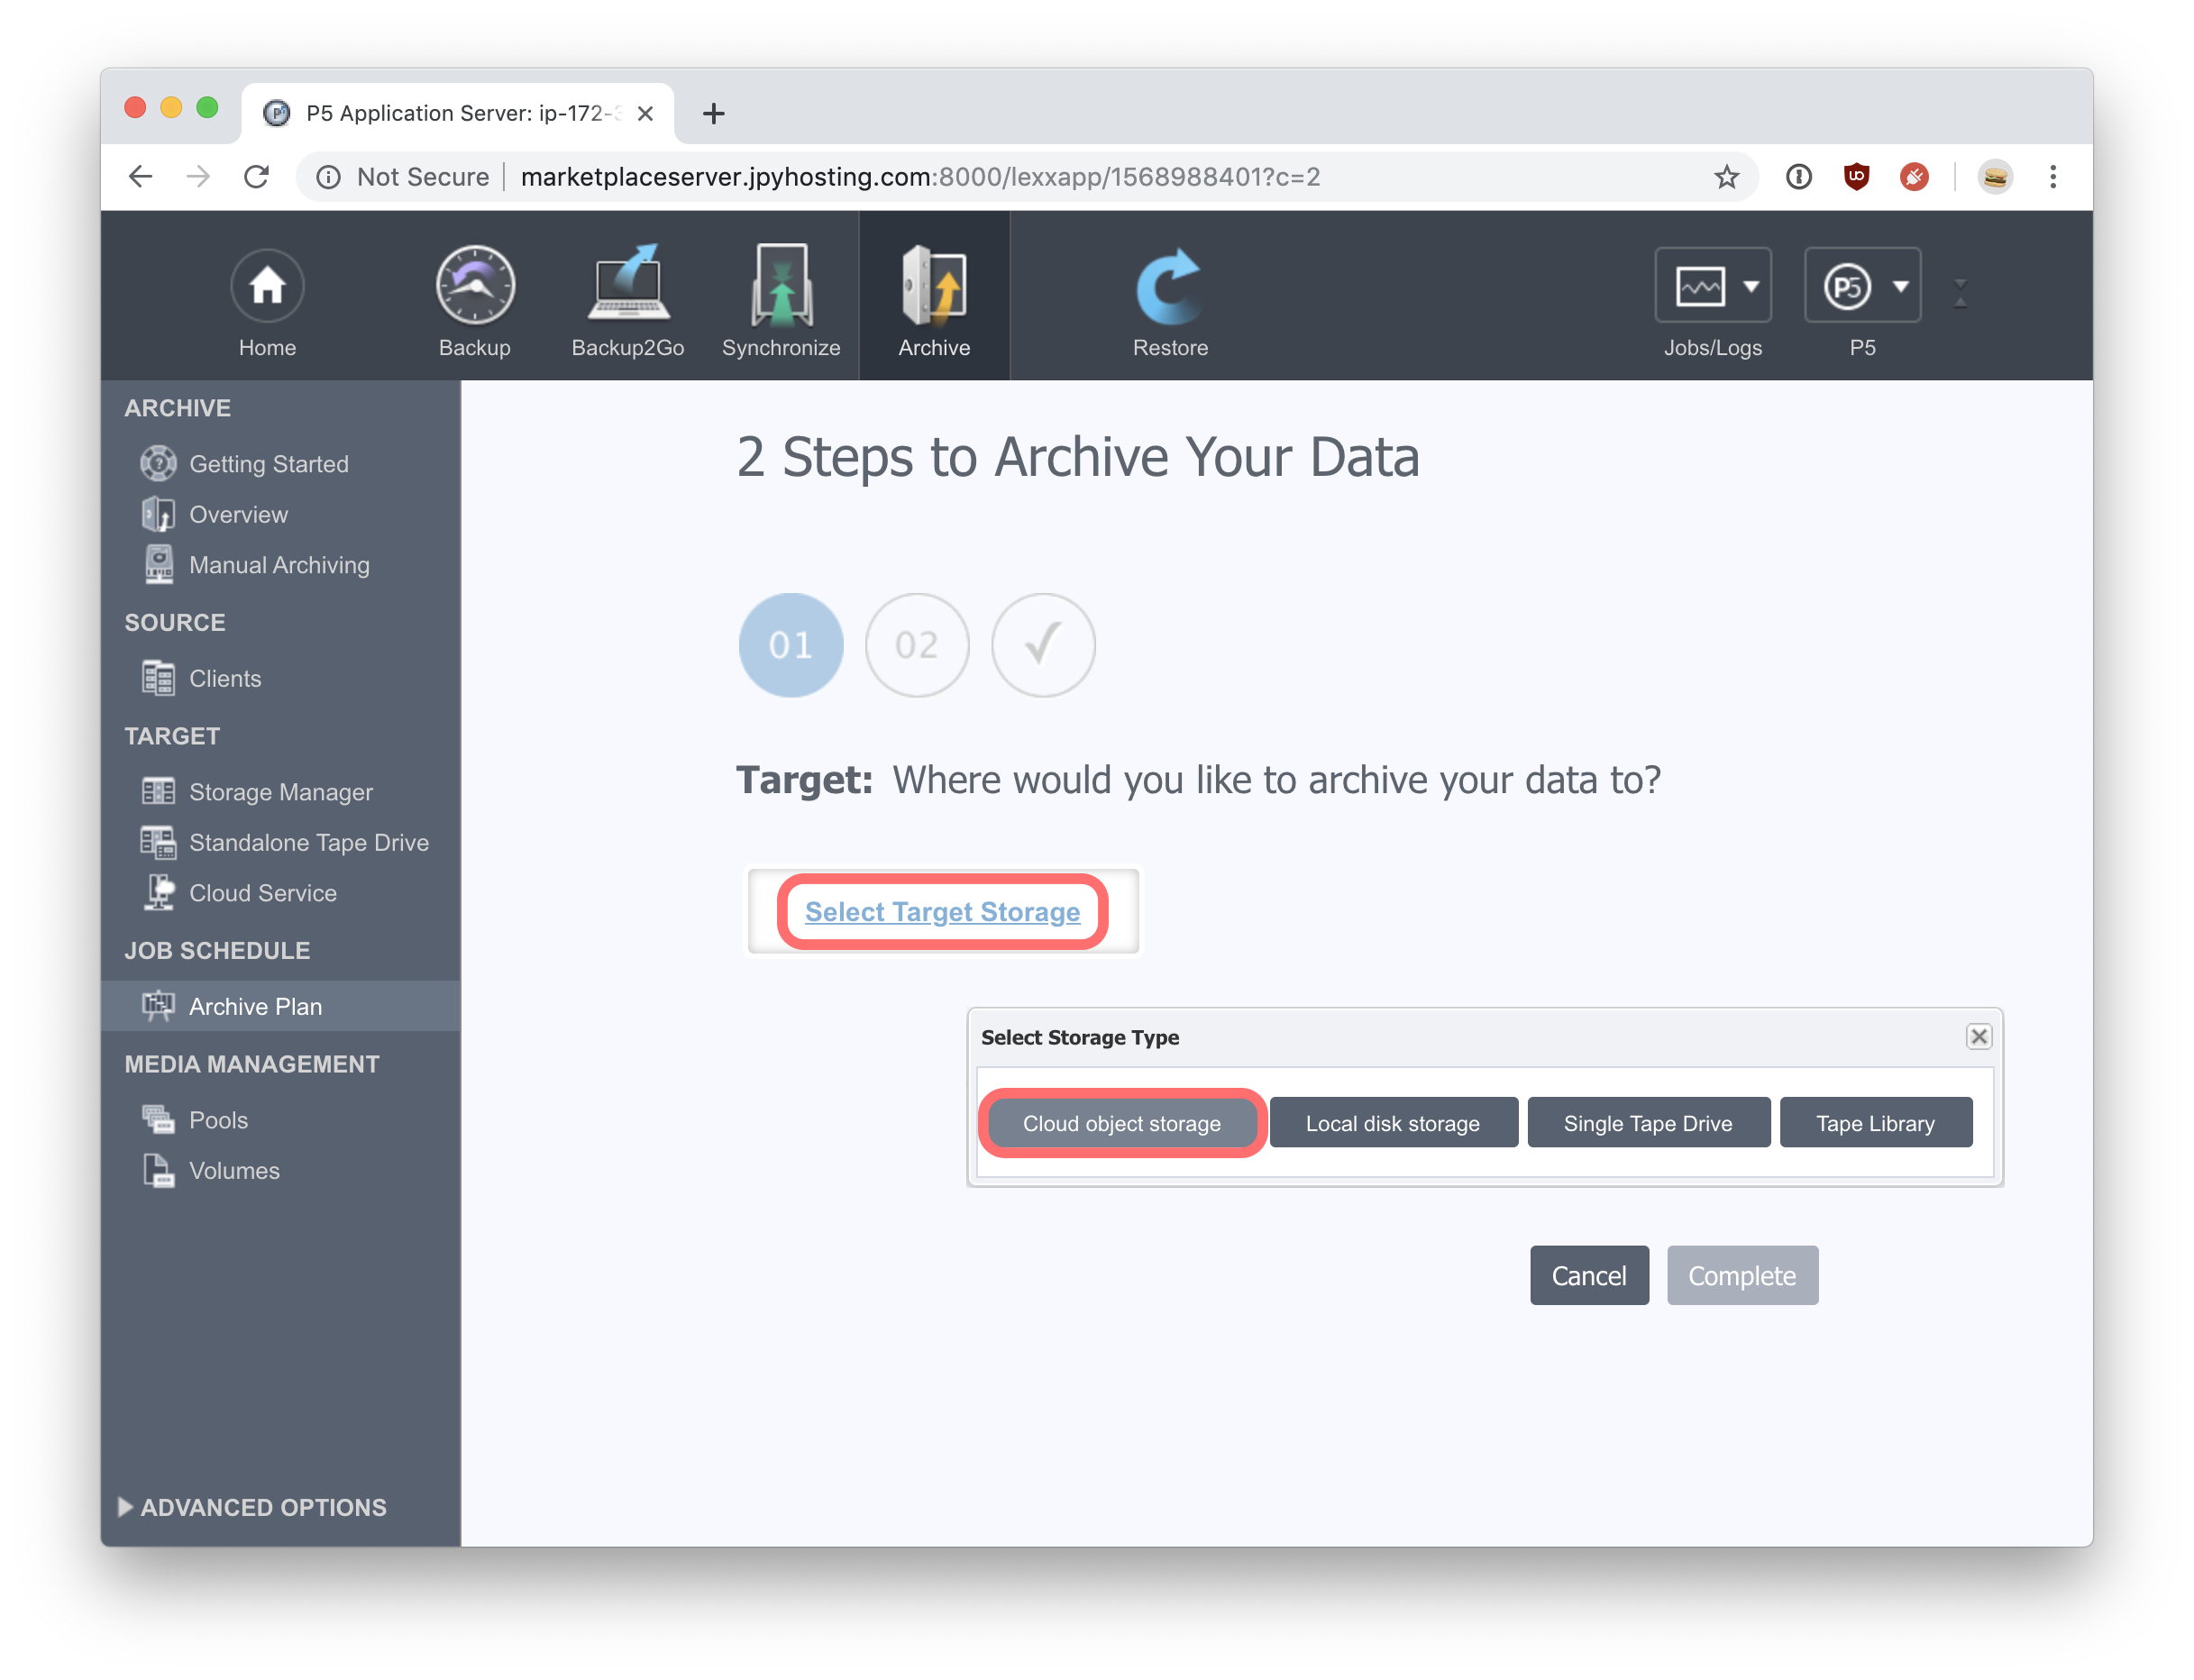
Task: Close the P5 Application Server tab
Action: coord(646,113)
